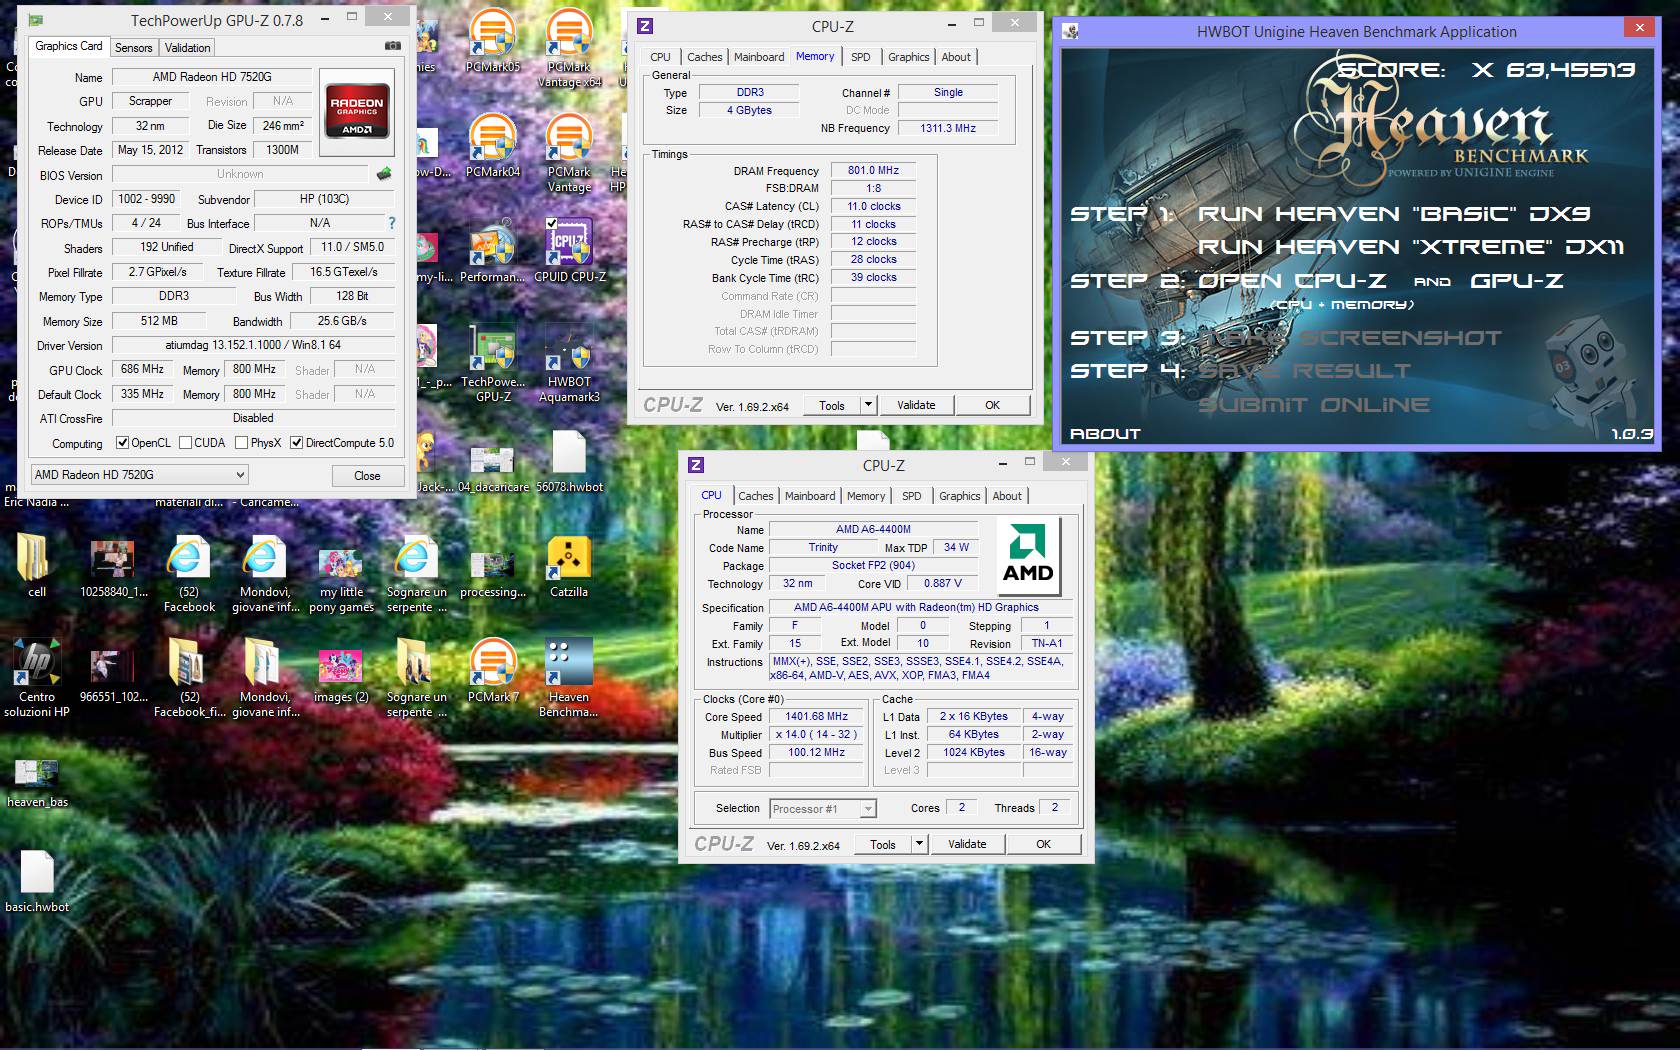
Task: Click Run Heaven "Xtreme" DX11 in HWBOT
Action: point(1410,247)
